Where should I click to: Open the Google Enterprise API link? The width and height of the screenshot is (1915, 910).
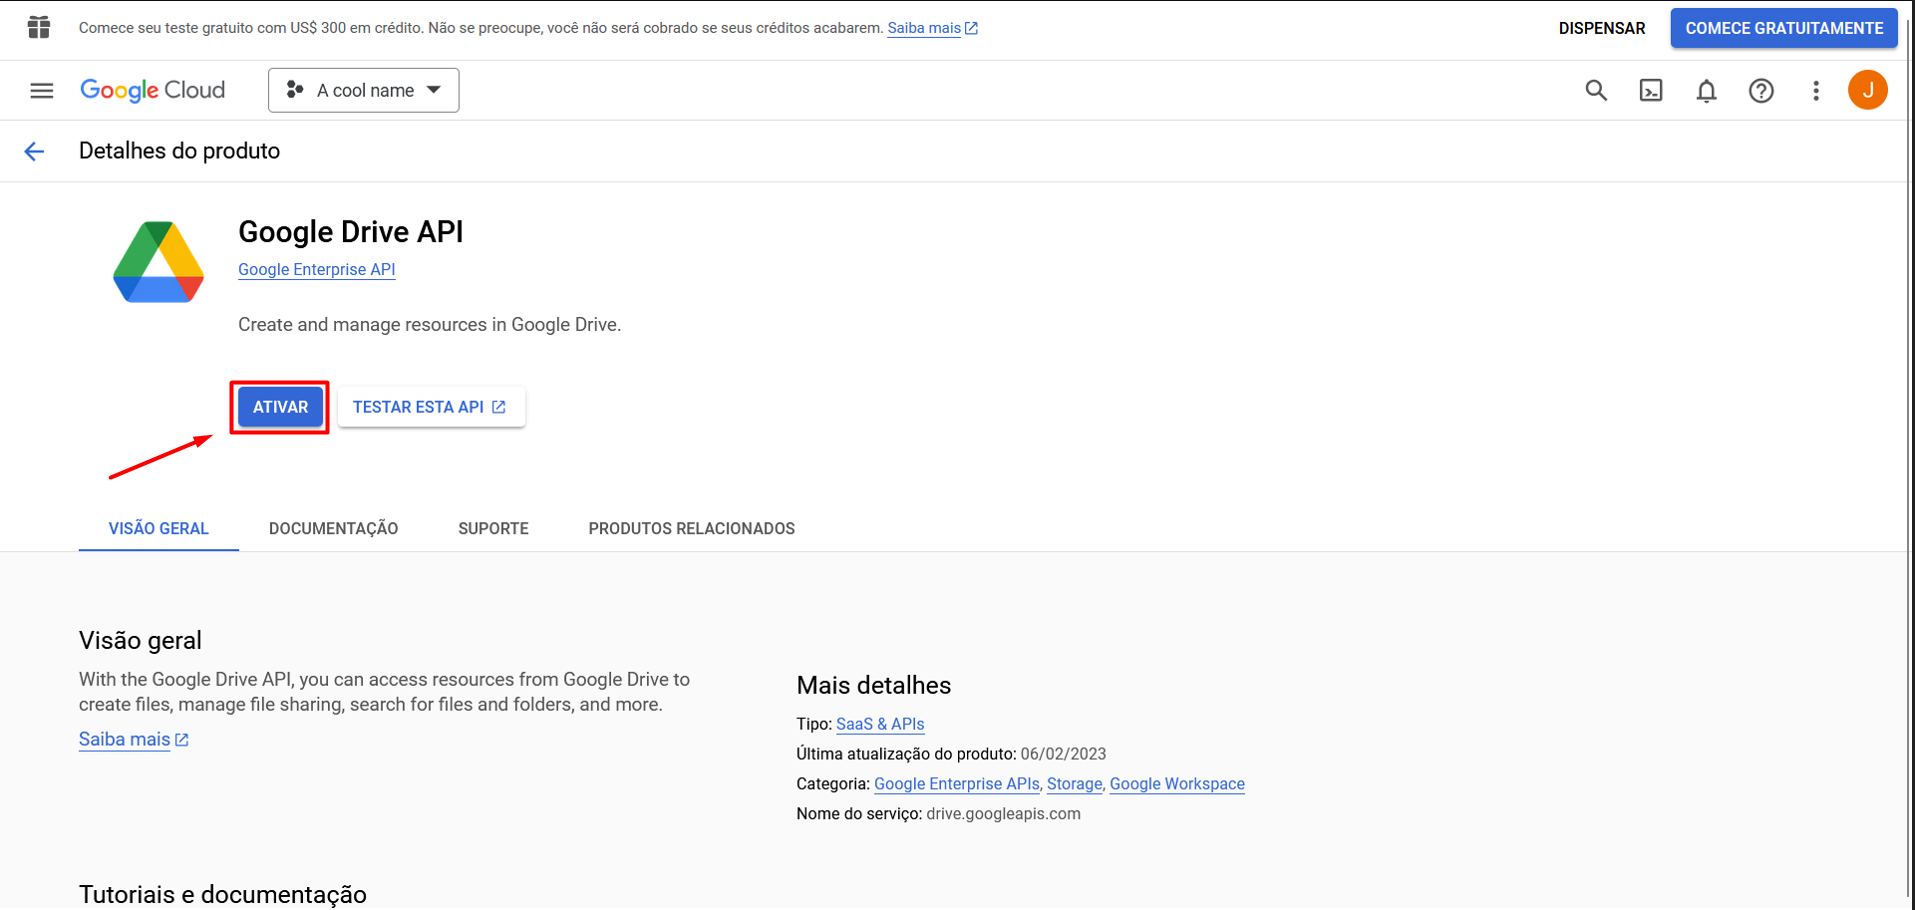click(316, 269)
